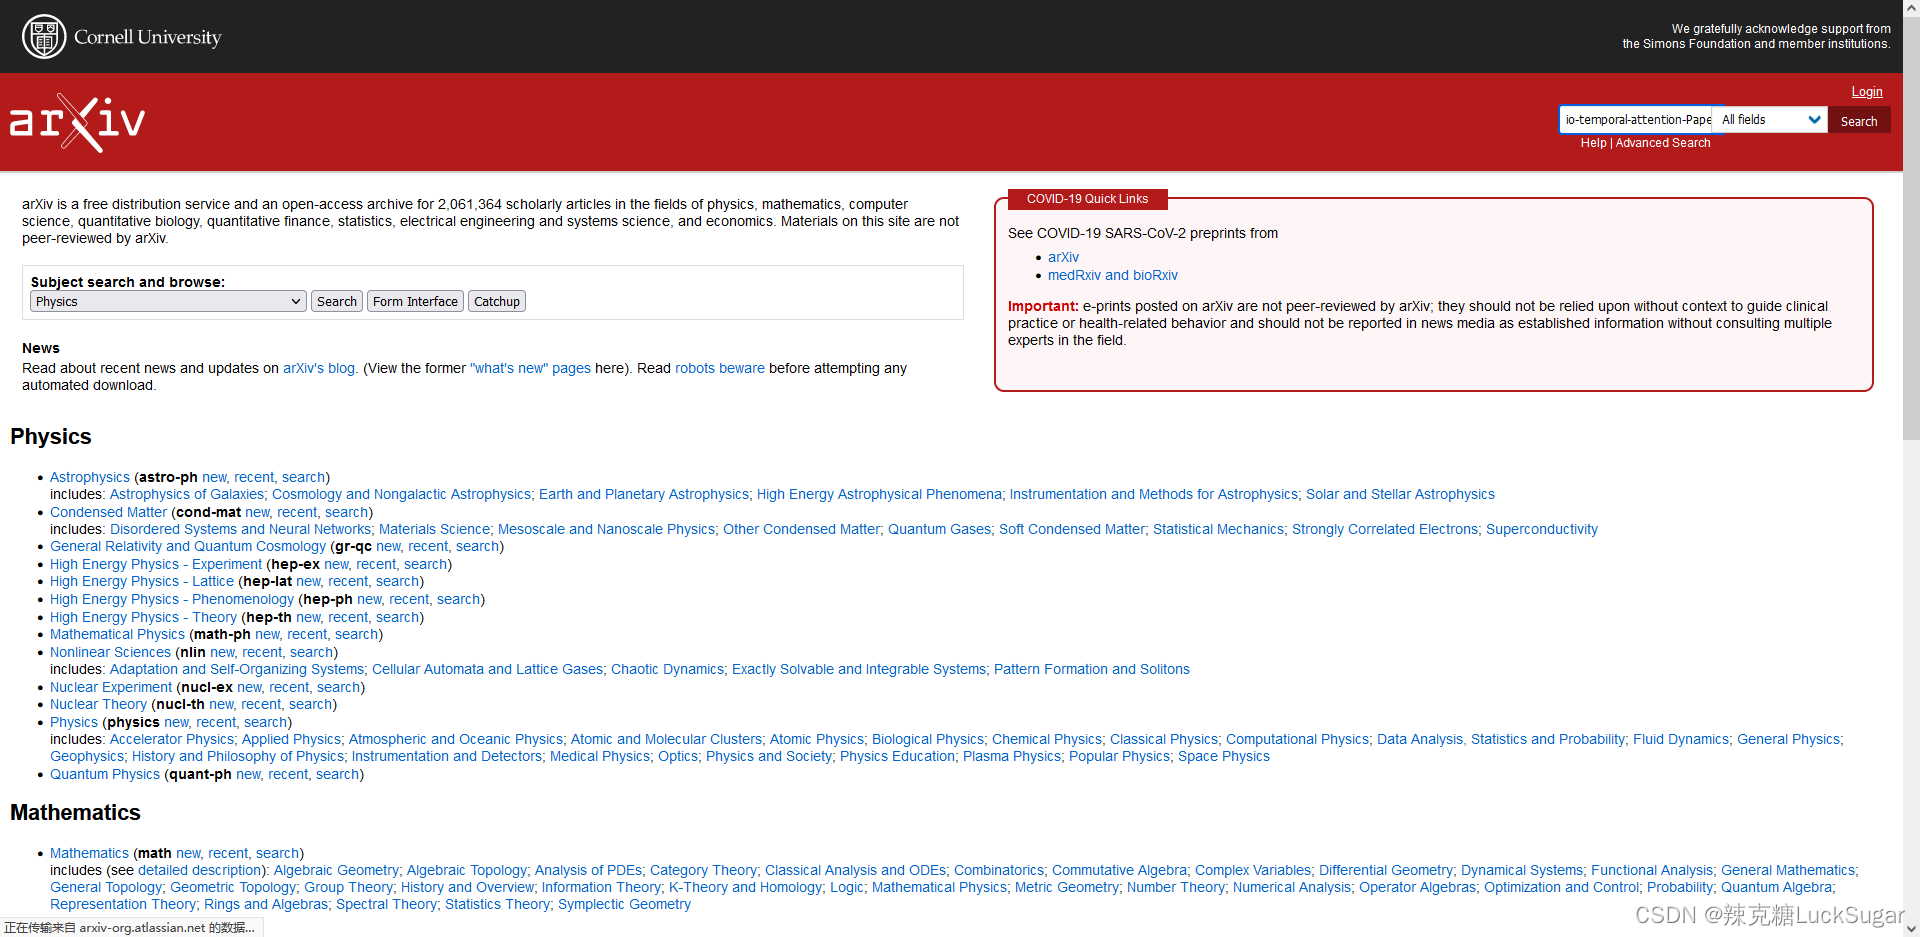This screenshot has height=937, width=1920.
Task: Open Space Physics link
Action: (1224, 756)
